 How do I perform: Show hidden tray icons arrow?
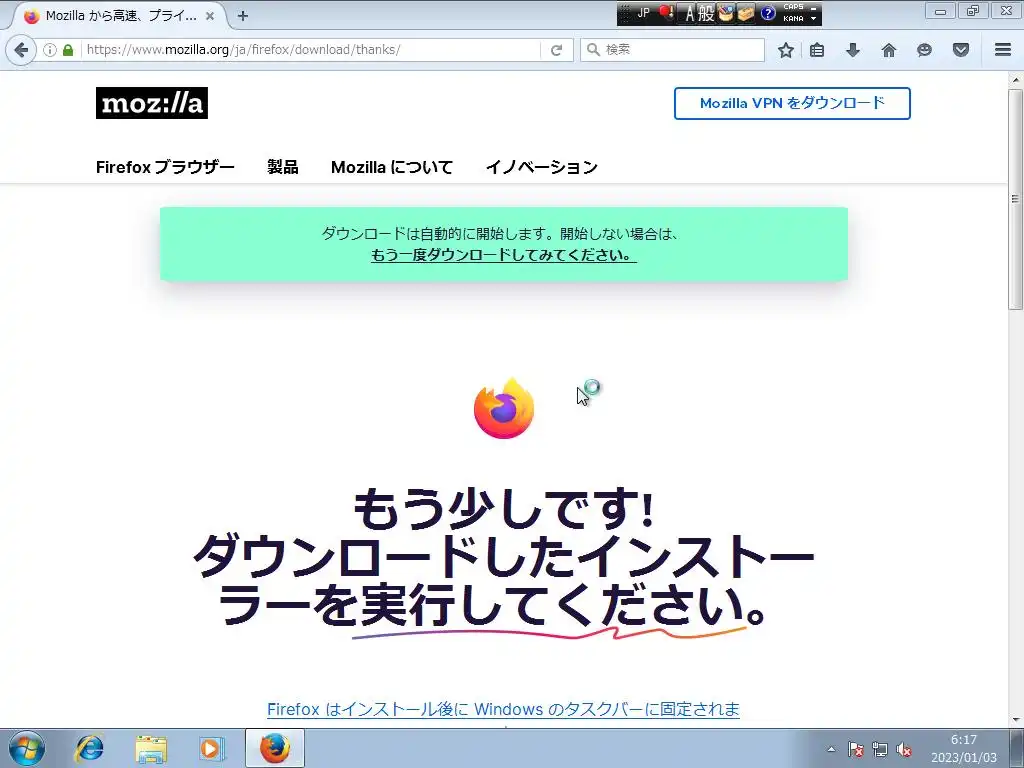click(831, 750)
